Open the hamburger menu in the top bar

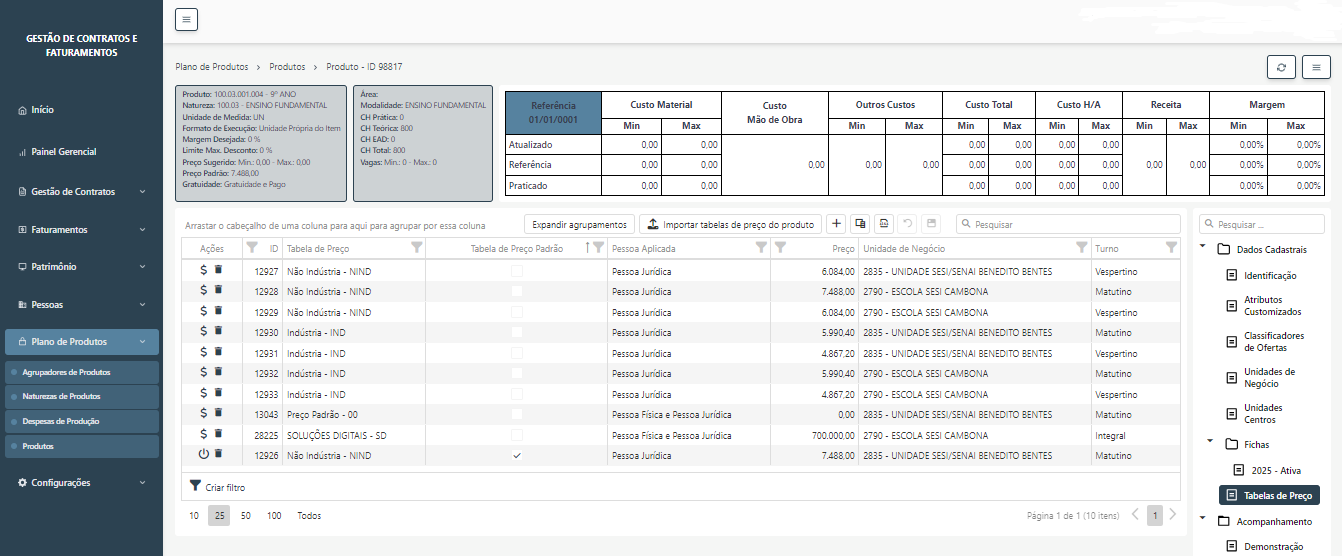point(187,19)
